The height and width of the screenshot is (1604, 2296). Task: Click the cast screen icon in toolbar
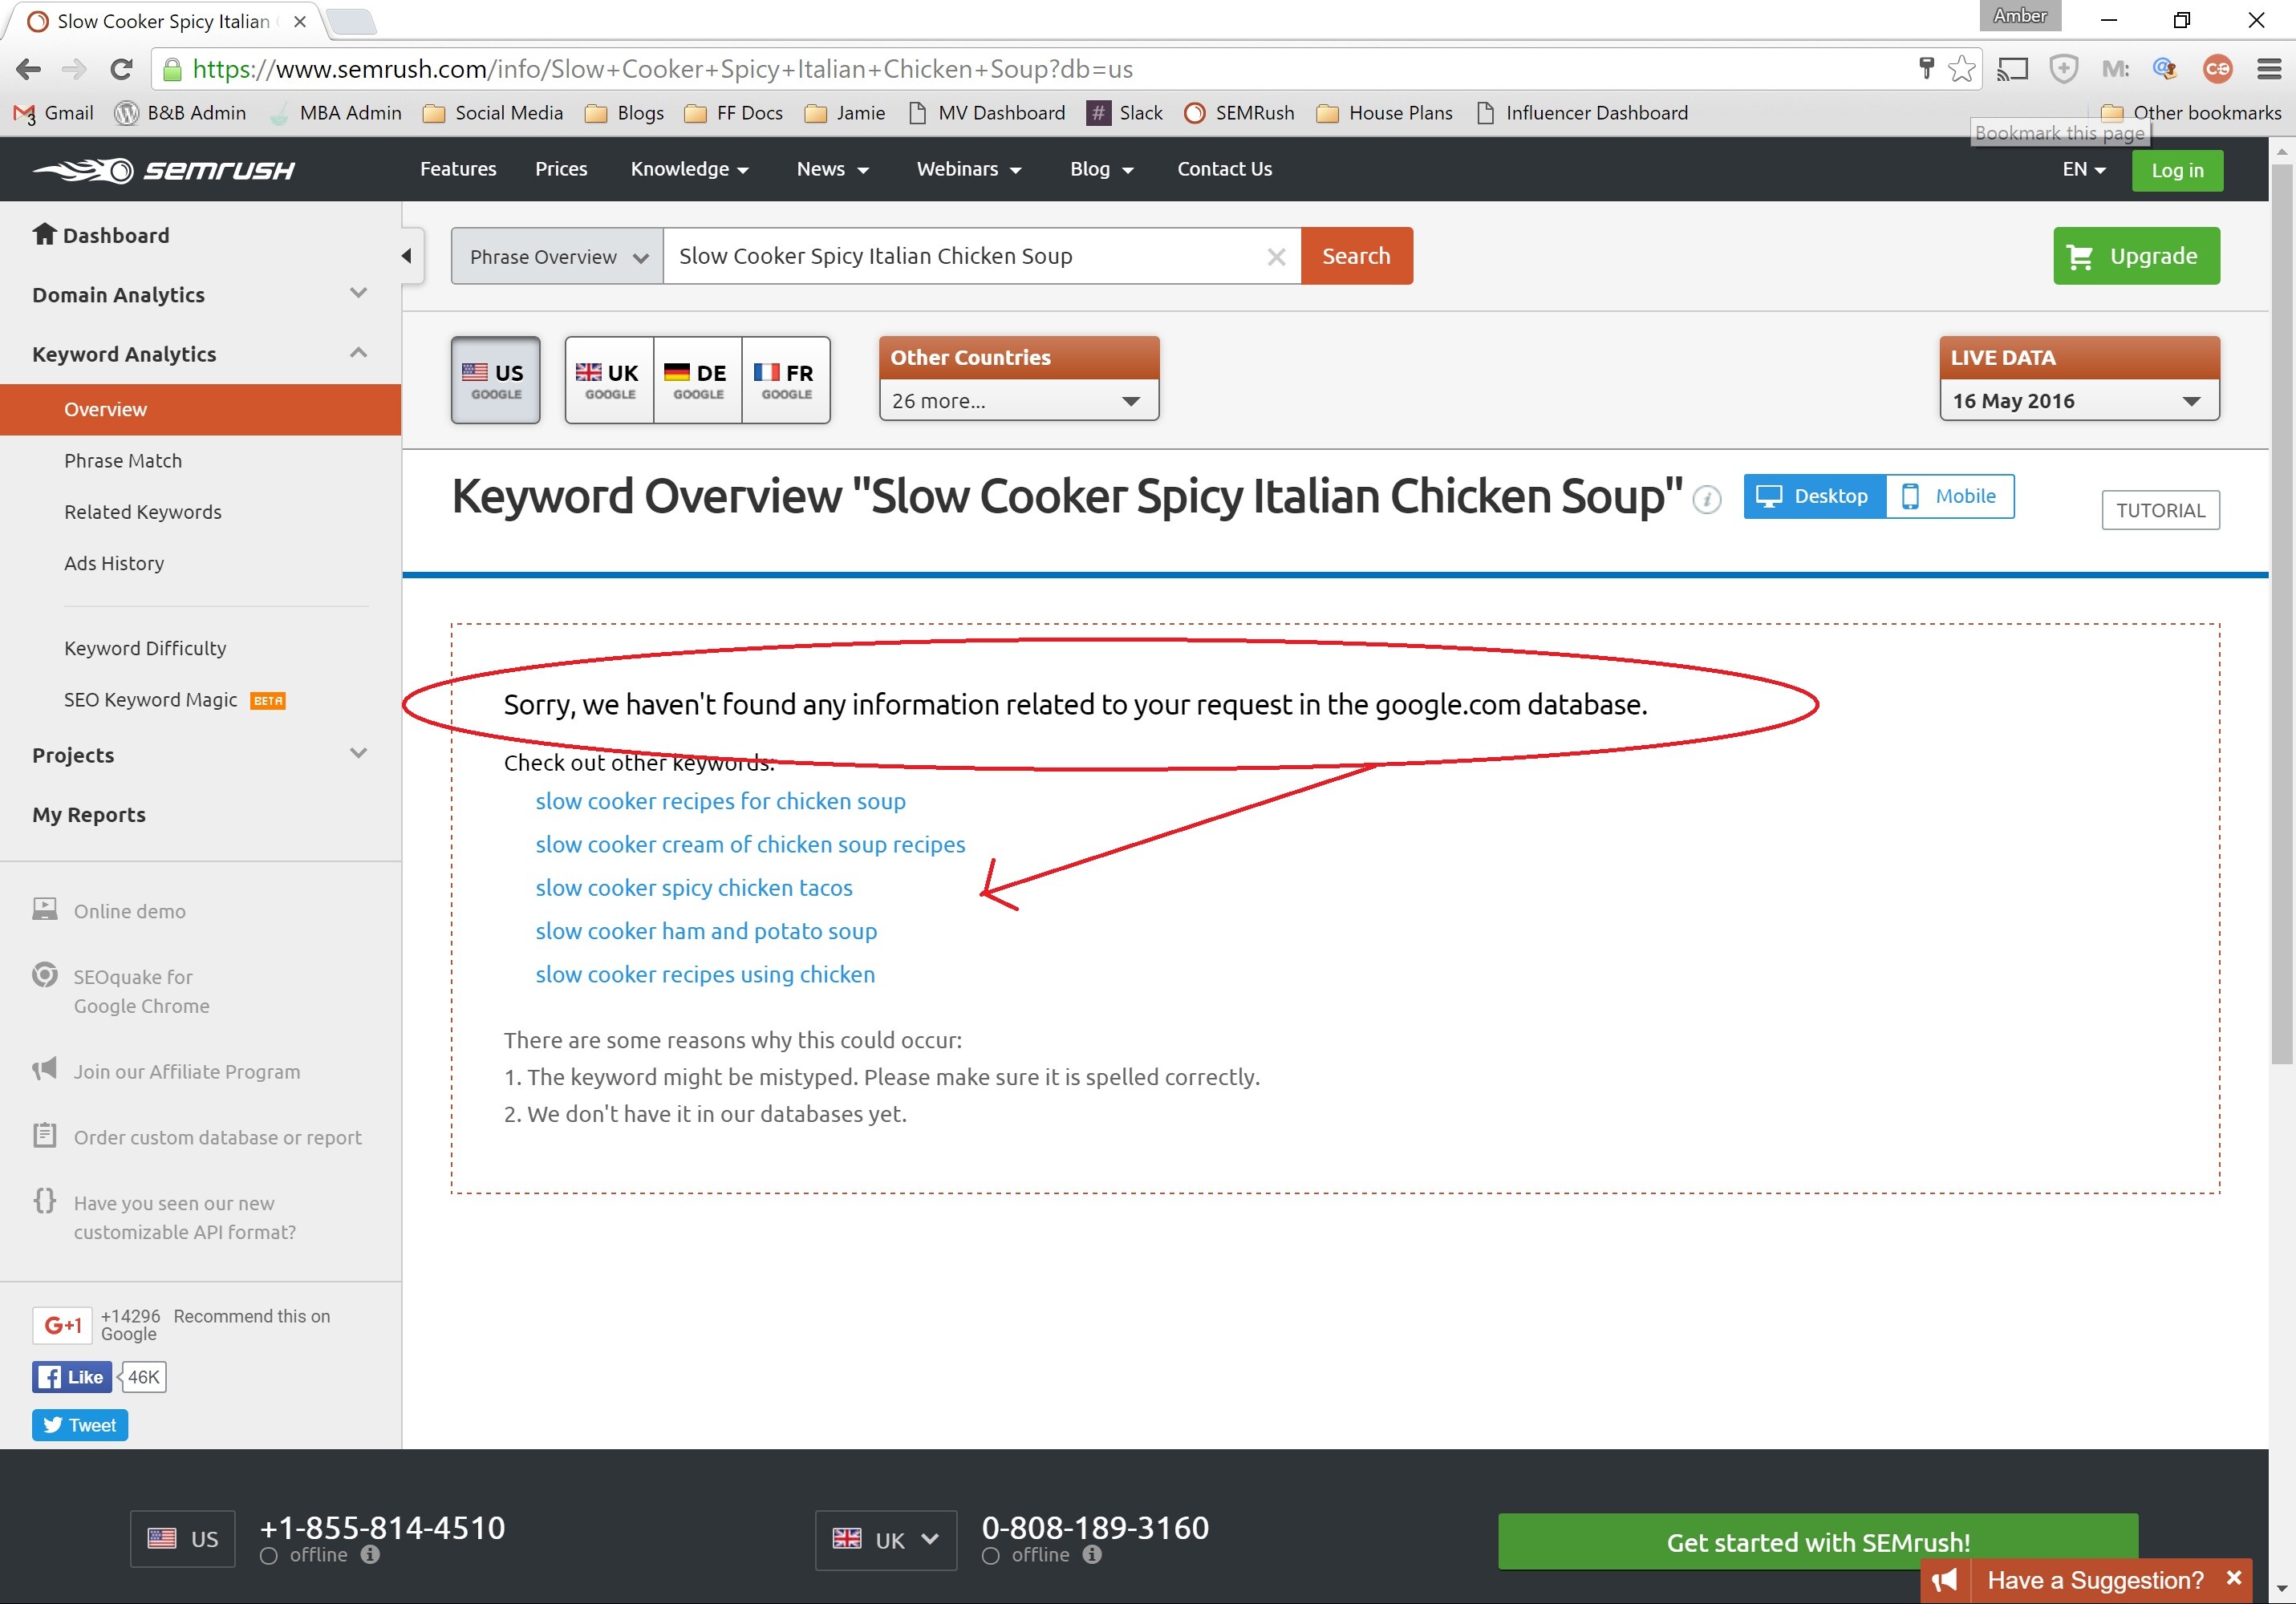click(2012, 69)
